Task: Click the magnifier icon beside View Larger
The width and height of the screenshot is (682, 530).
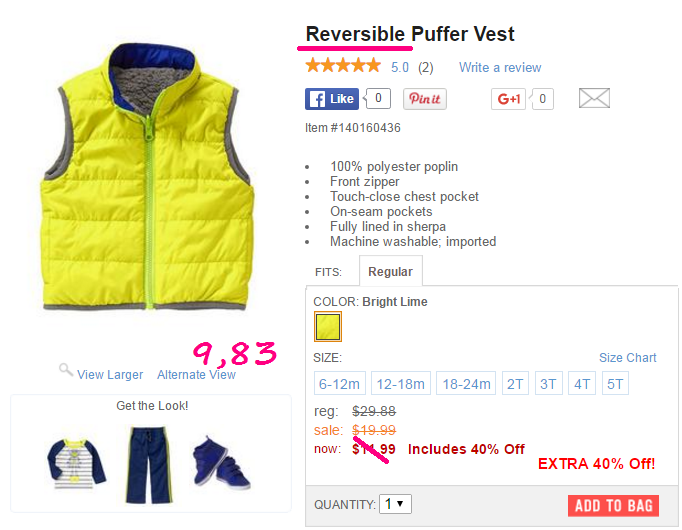Action: point(66,370)
